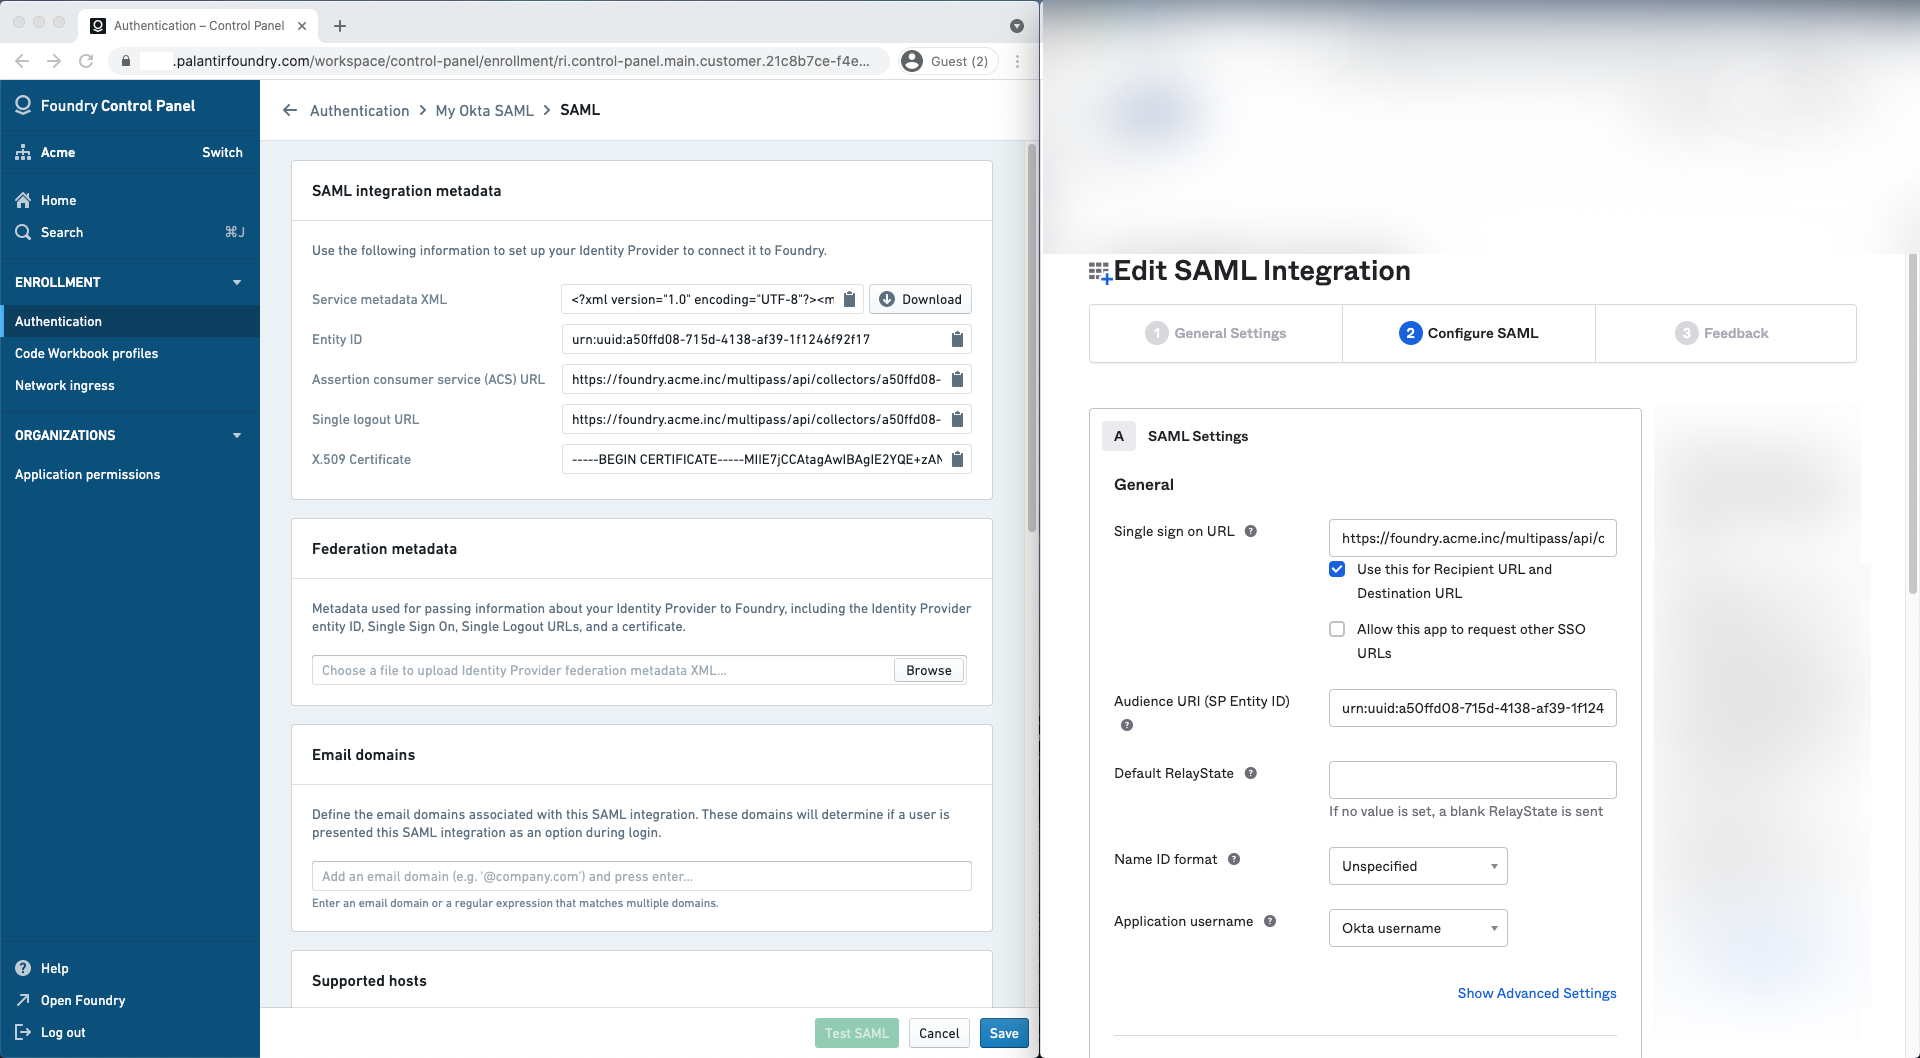Click the Foundry Control Panel logo
1920x1058 pixels.
(23, 105)
